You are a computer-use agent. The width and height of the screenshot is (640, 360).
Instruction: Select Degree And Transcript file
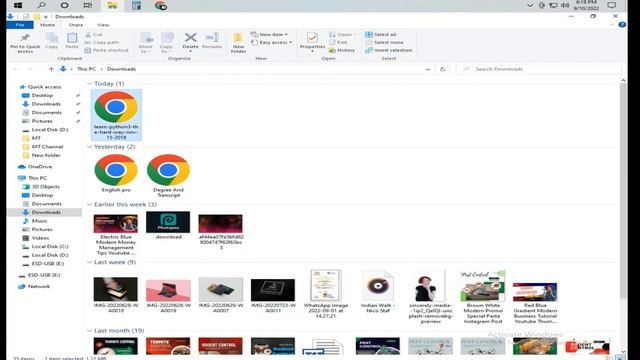coord(168,176)
